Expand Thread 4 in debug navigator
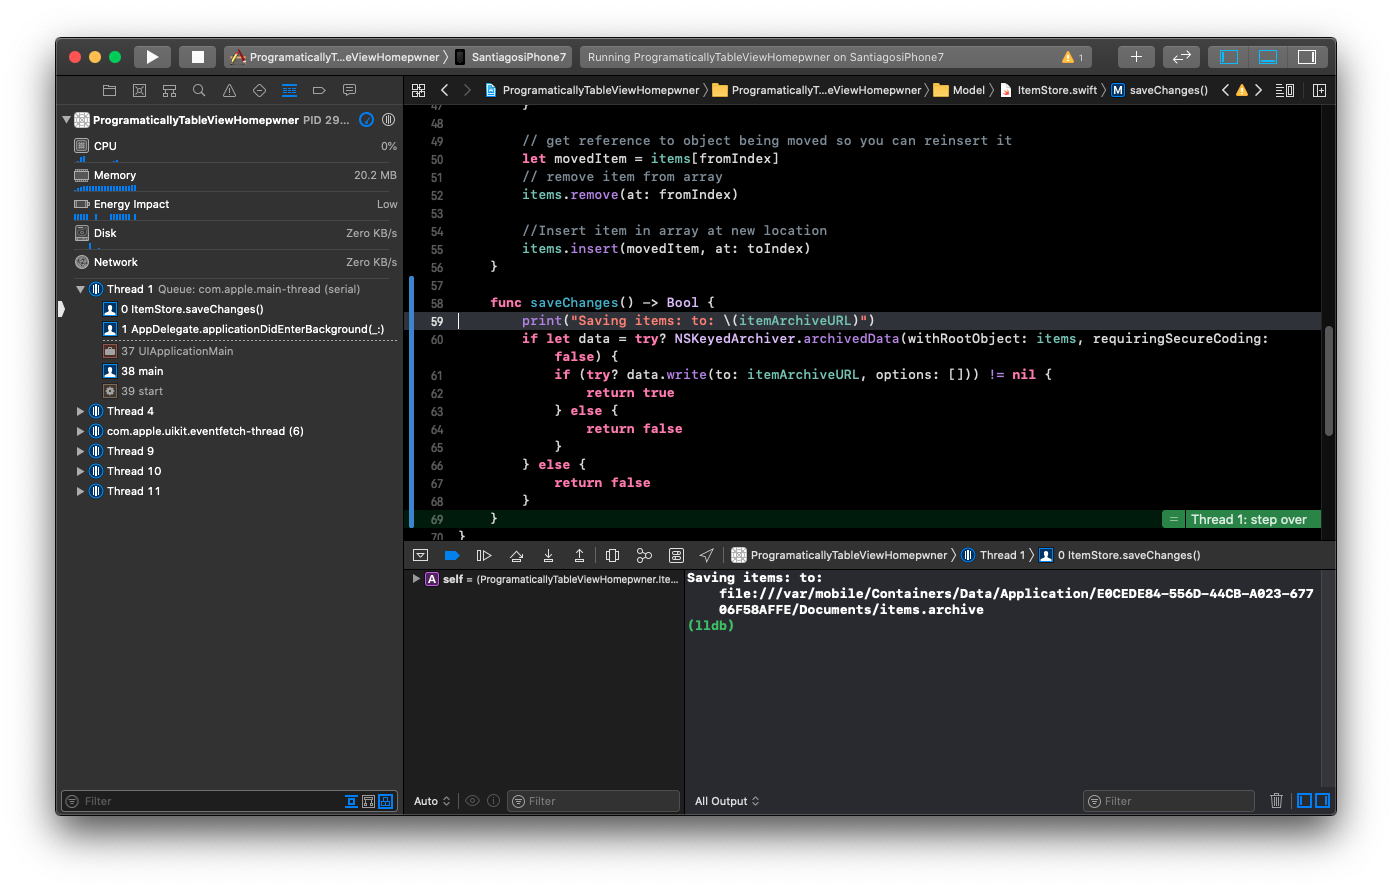 click(81, 411)
